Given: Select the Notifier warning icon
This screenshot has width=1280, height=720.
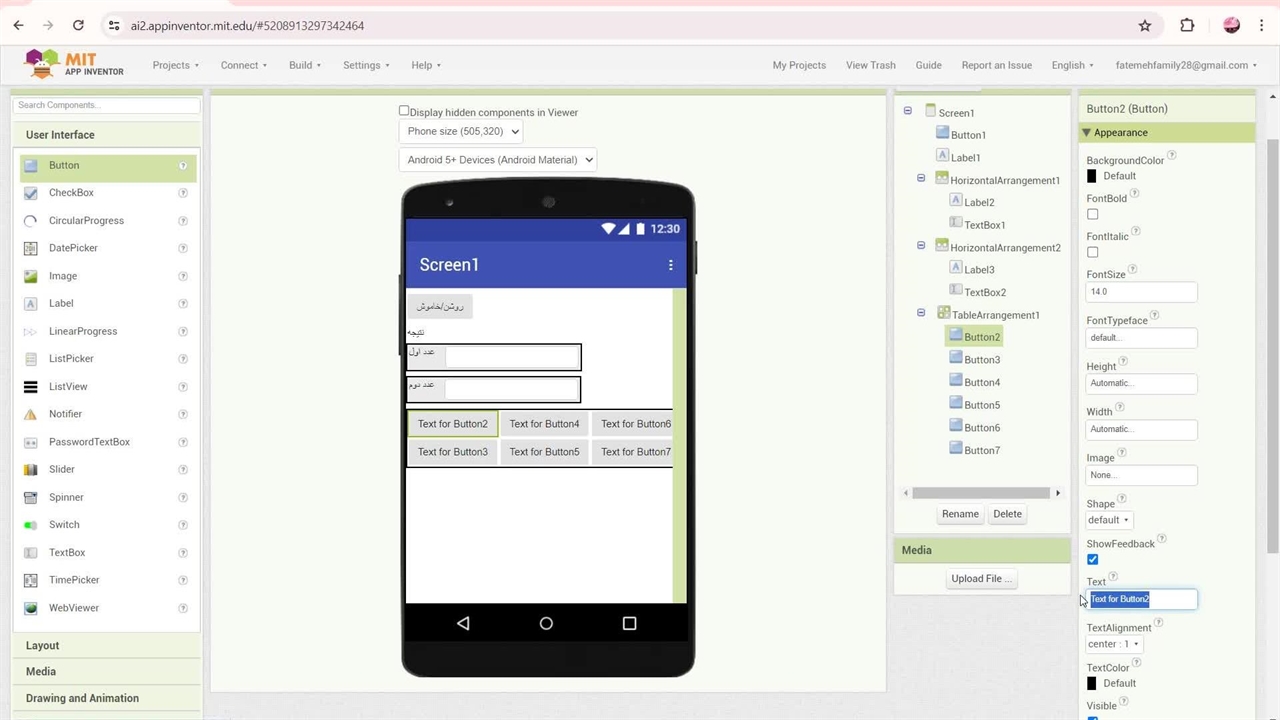Looking at the screenshot, I should coord(30,414).
